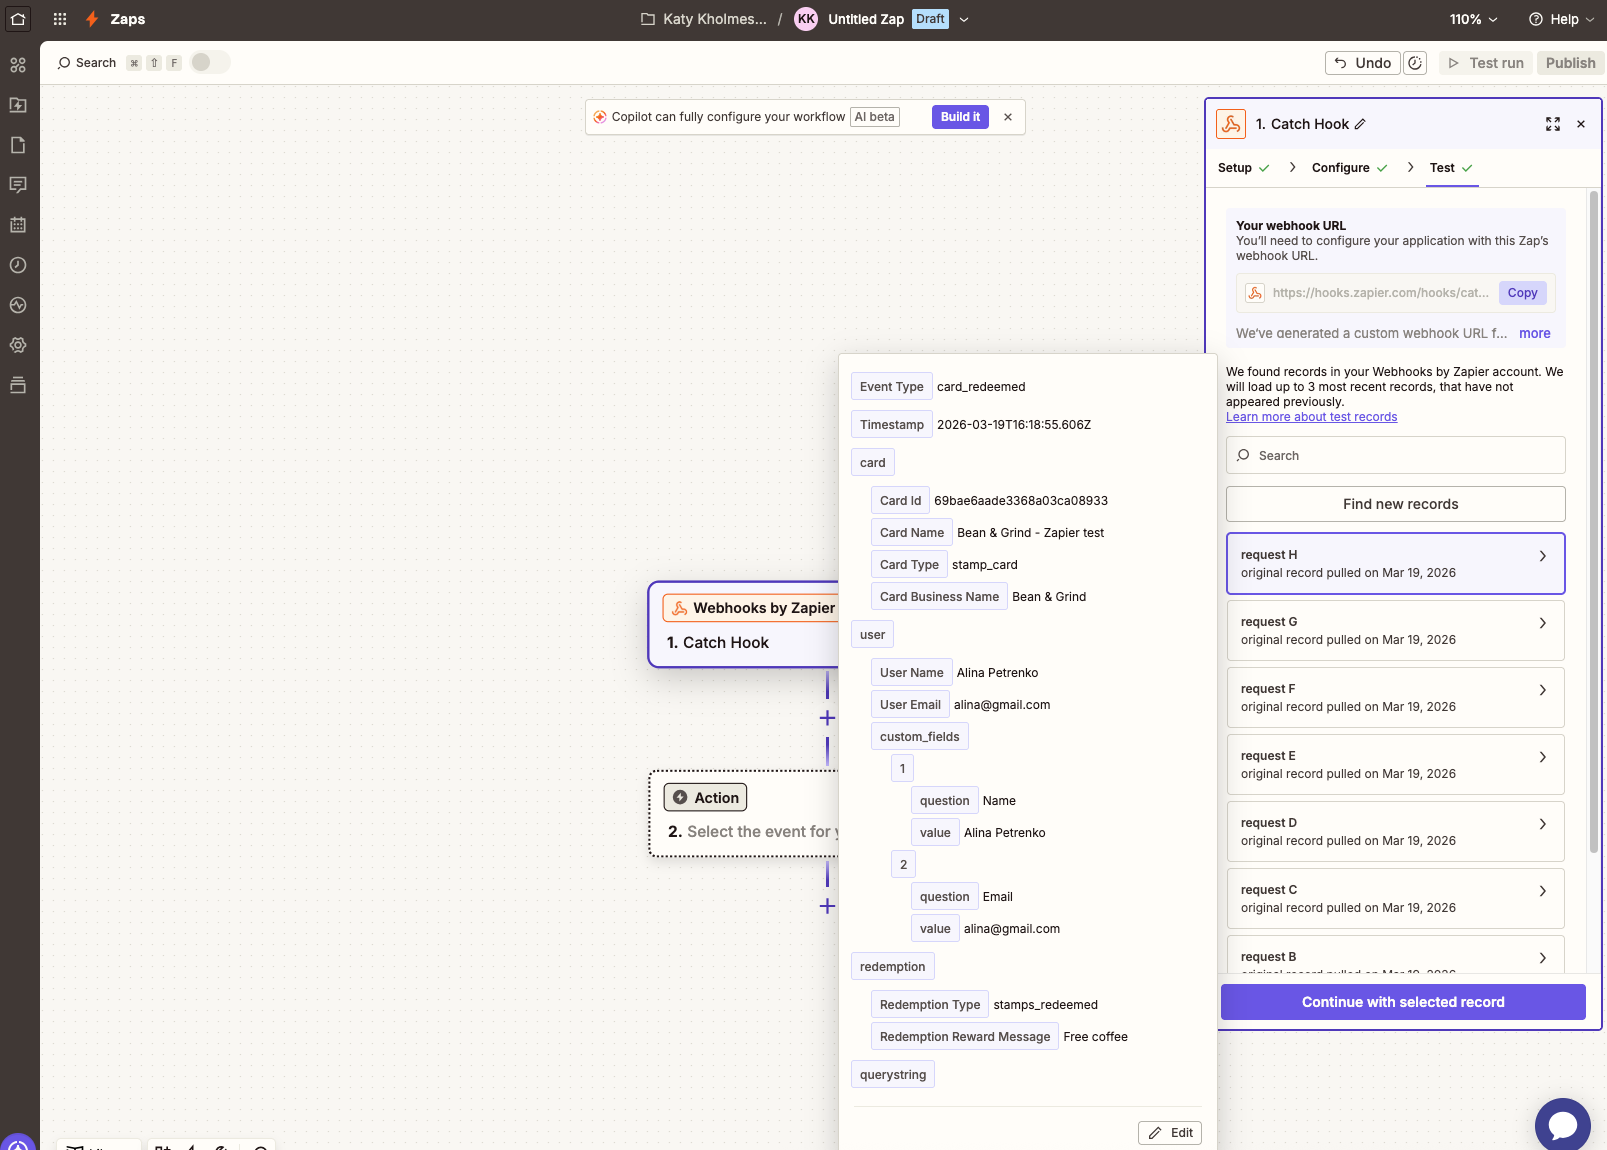
Task: Click the Draft status badge
Action: 930,19
